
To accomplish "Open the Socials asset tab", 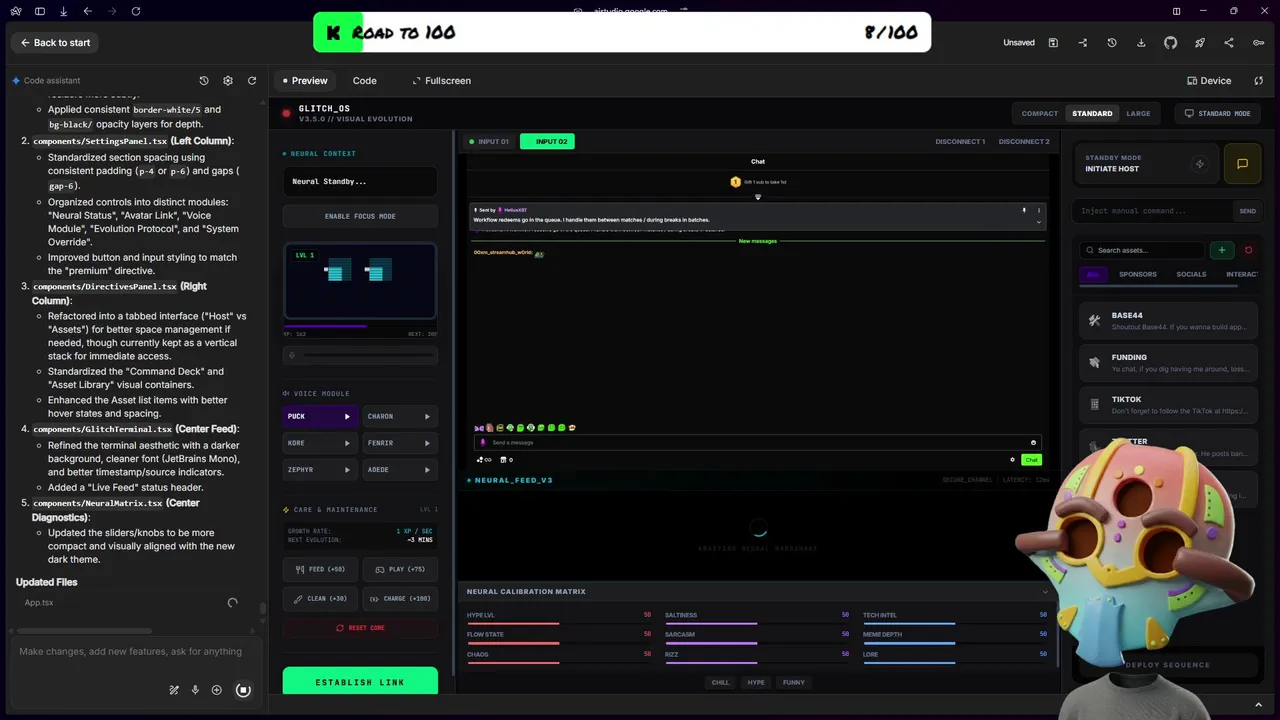I will [x=1191, y=274].
